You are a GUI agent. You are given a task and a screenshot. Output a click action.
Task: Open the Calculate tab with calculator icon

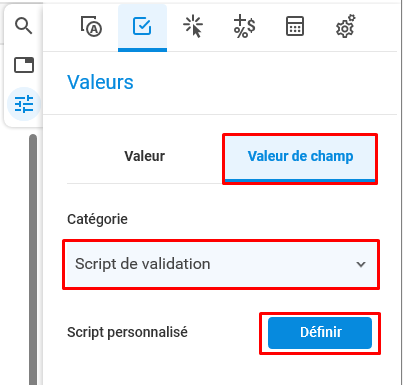coord(295,26)
